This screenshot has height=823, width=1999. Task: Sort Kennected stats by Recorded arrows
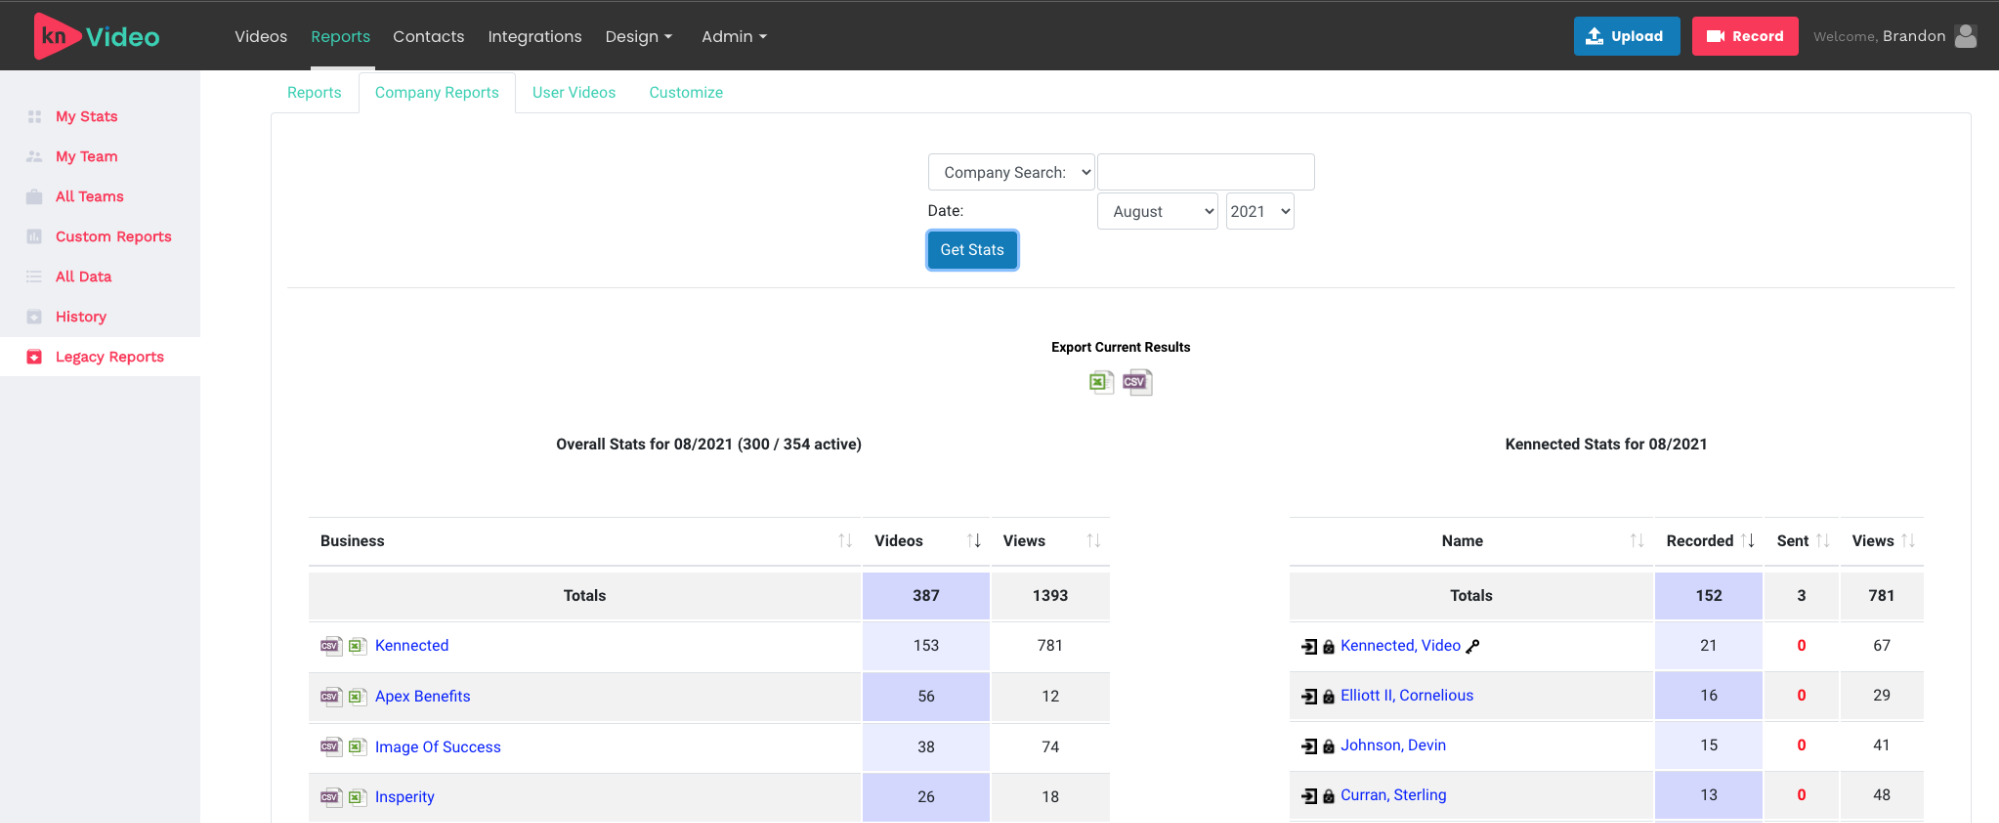click(x=1748, y=541)
